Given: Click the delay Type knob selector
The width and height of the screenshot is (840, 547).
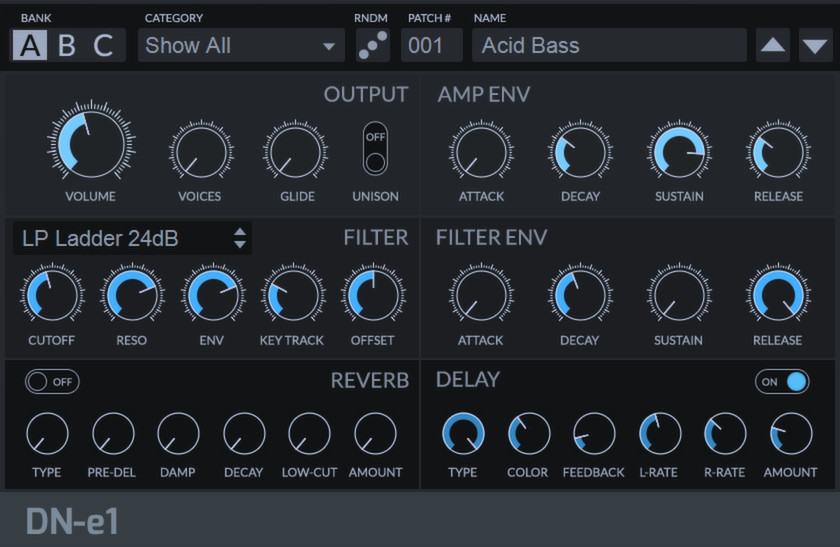Looking at the screenshot, I should 463,434.
